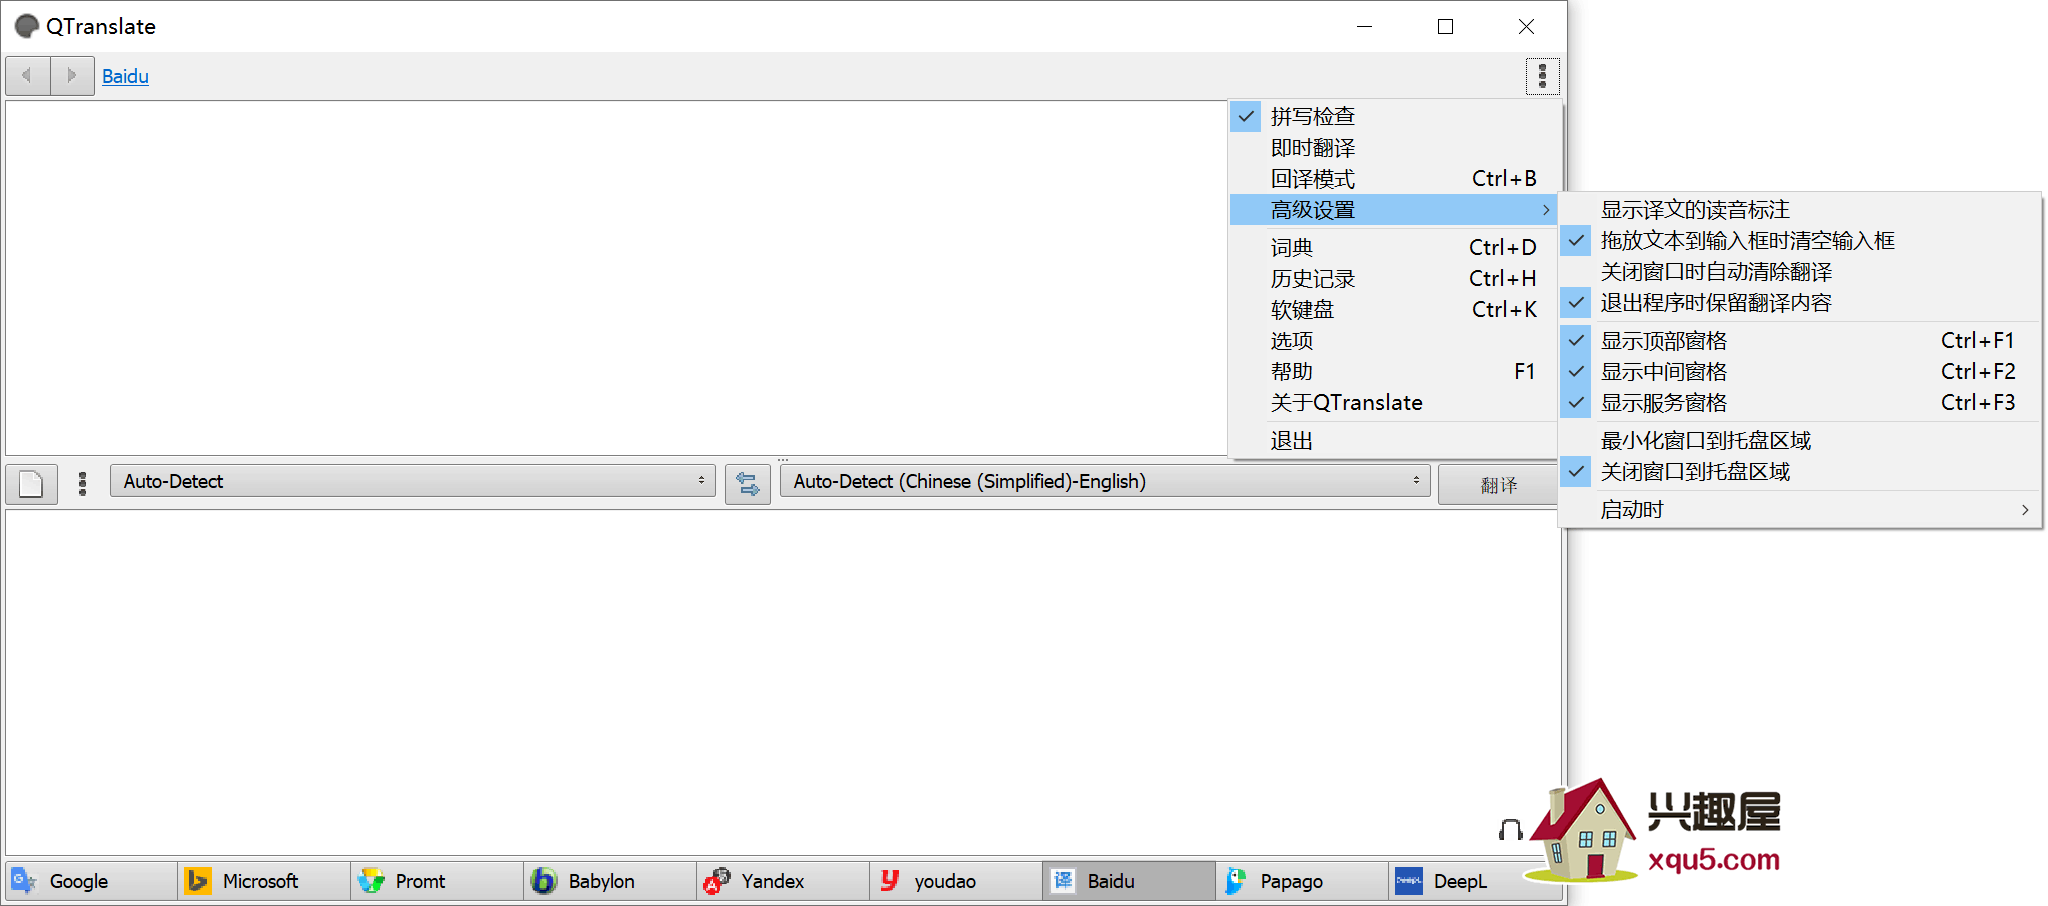Choose 退出 to exit program
The image size is (2048, 906).
(1393, 441)
